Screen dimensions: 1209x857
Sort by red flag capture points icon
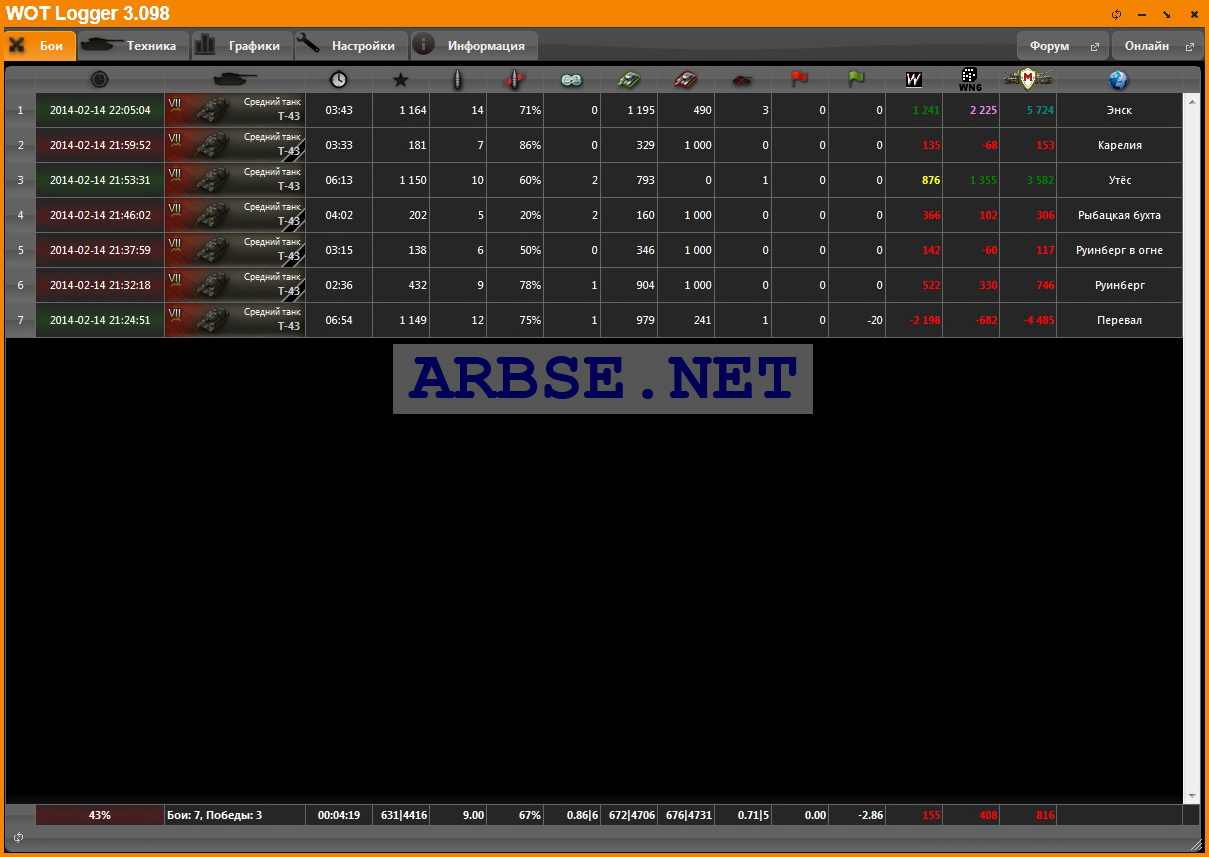coord(799,79)
